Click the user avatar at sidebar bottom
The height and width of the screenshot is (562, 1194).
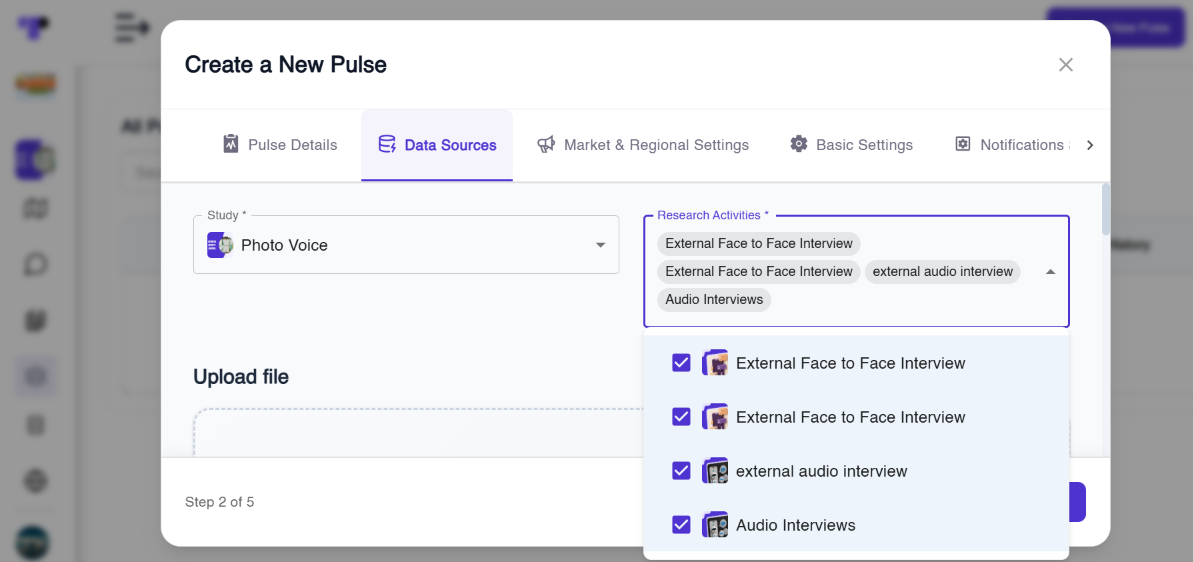tap(33, 542)
